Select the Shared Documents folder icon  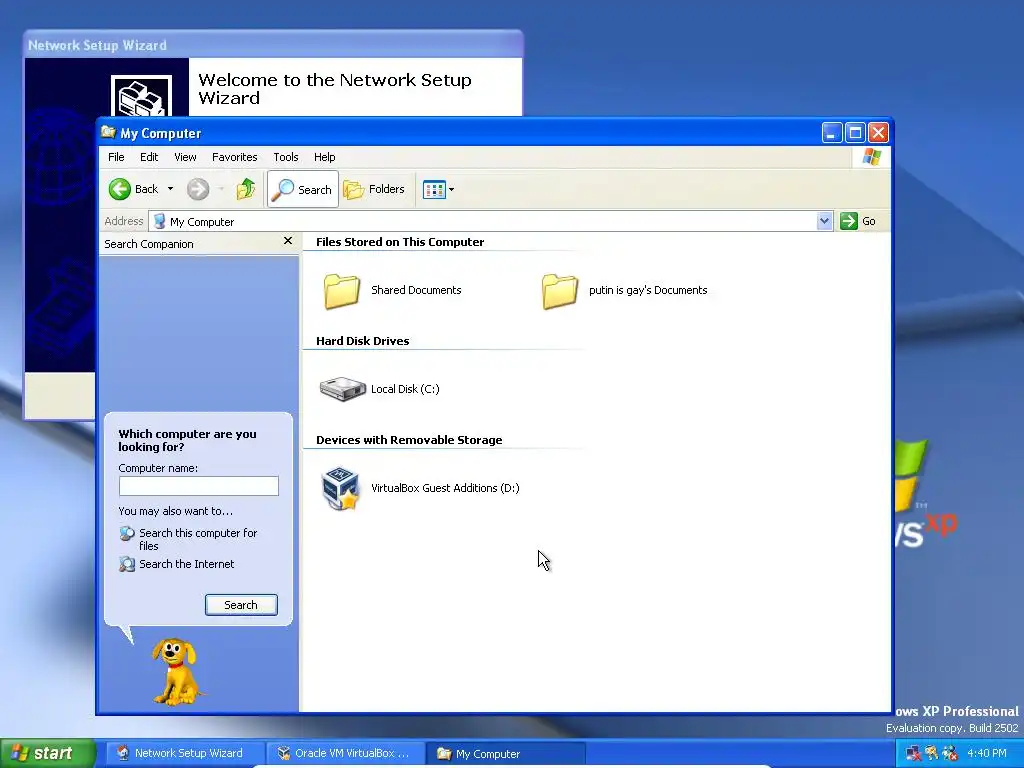pos(342,291)
